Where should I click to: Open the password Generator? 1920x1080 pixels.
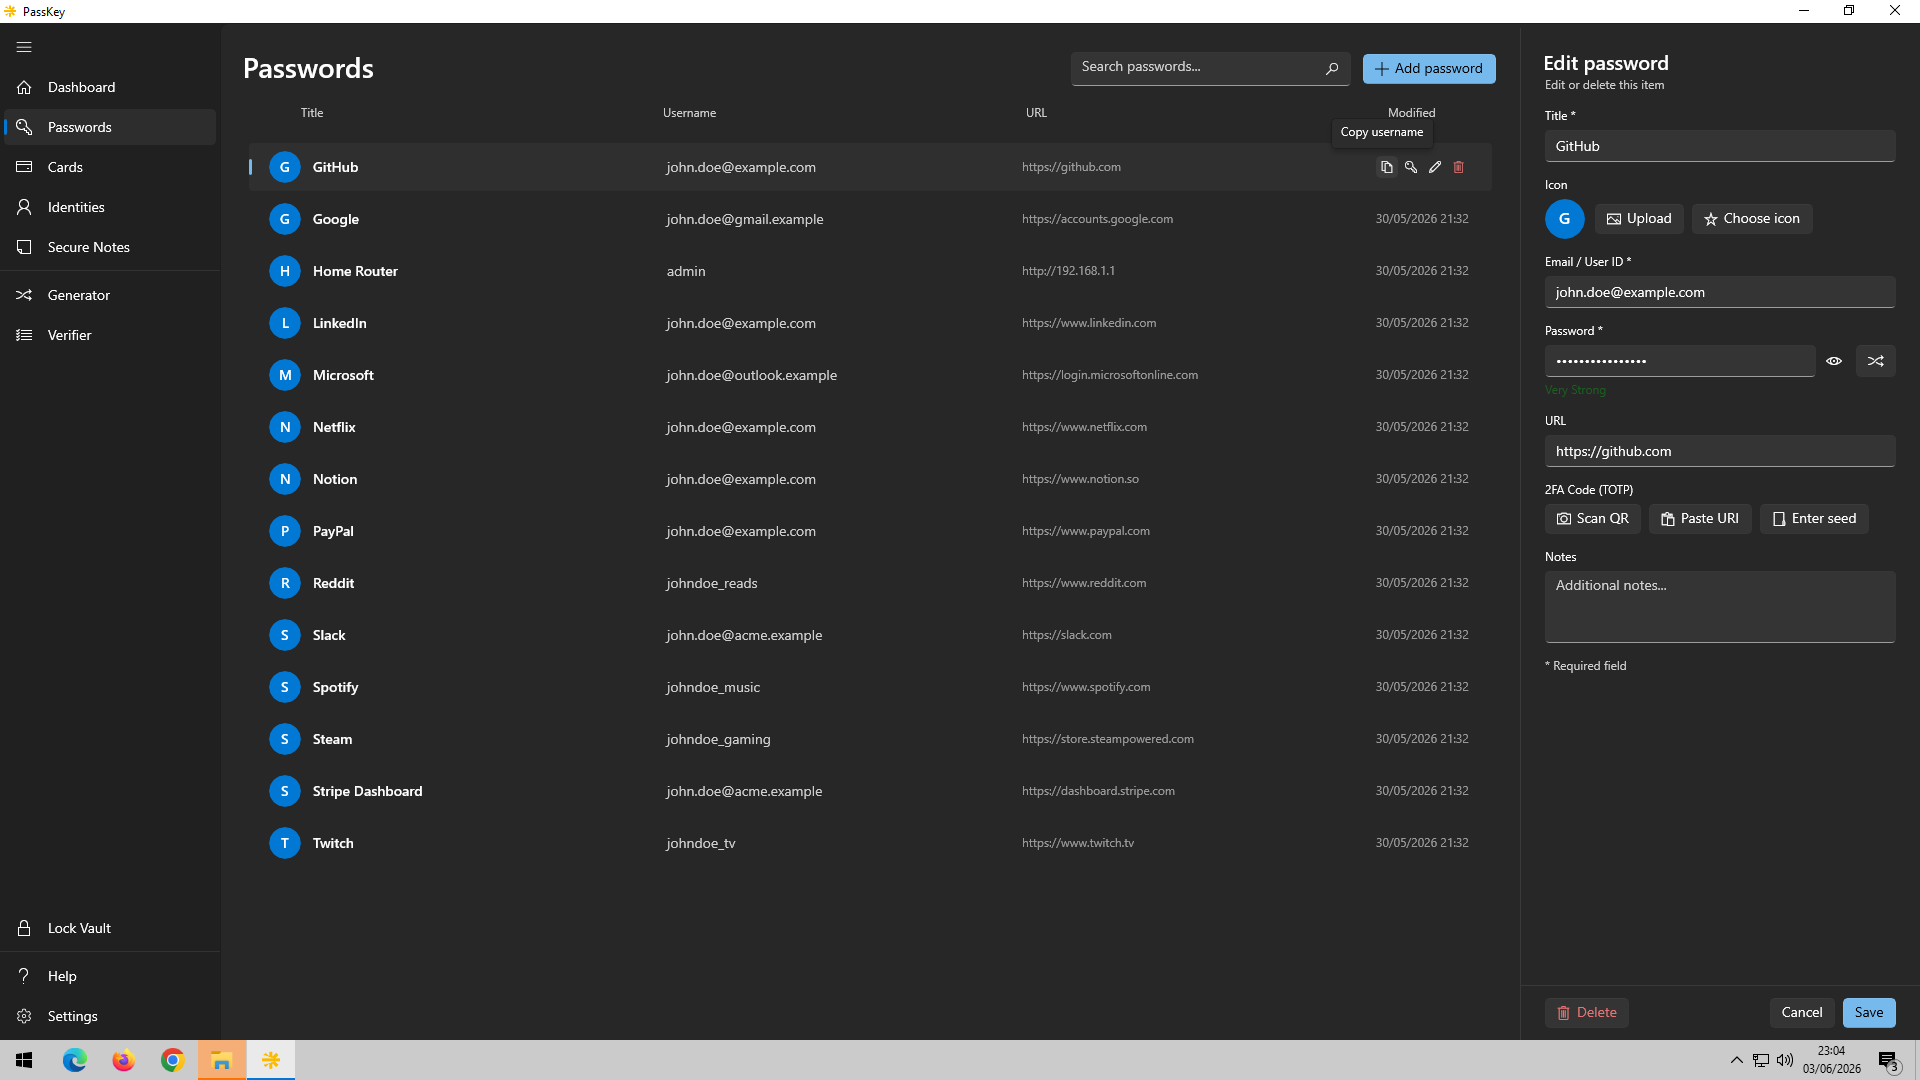pyautogui.click(x=110, y=295)
